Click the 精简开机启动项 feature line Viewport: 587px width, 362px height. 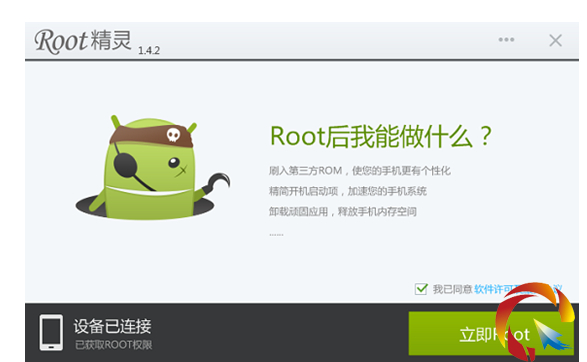348,191
